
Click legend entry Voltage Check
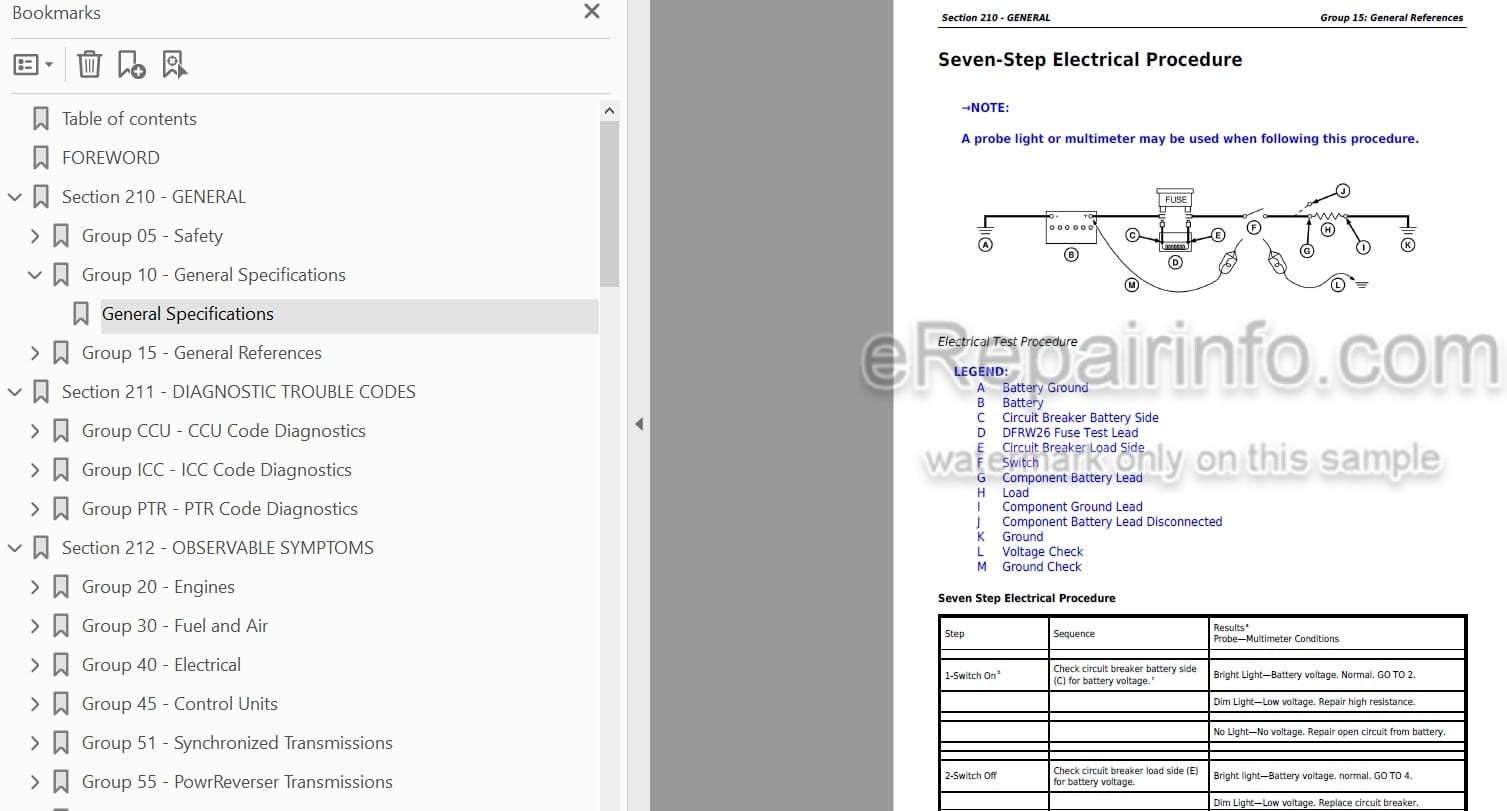click(1043, 552)
